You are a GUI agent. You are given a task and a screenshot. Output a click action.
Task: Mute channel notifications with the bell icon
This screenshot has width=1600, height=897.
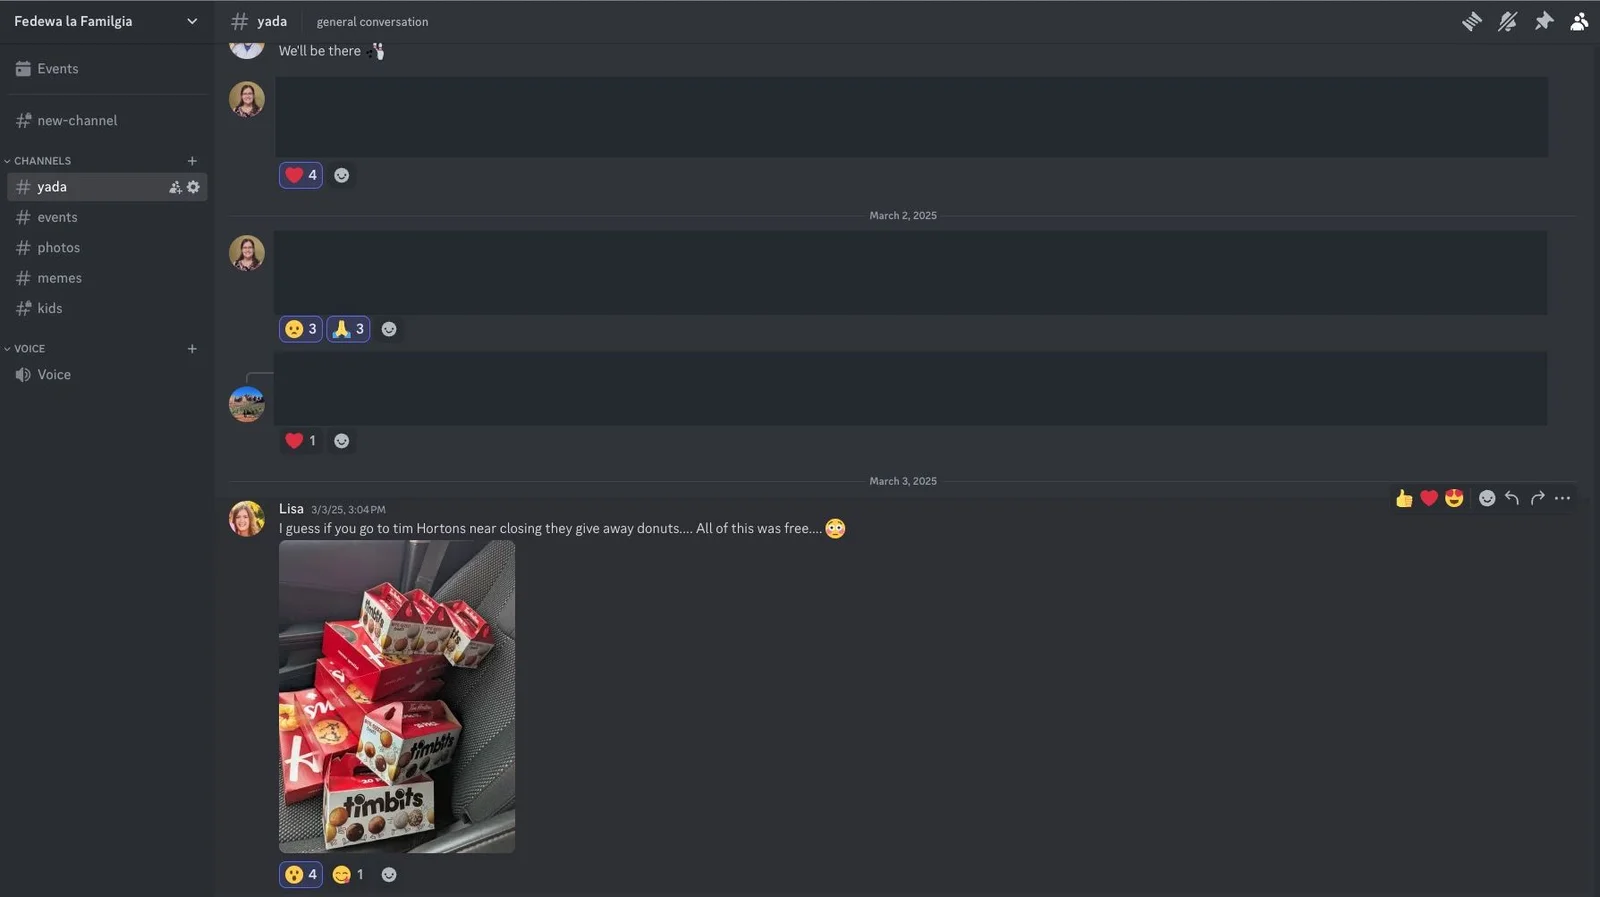(x=1507, y=21)
